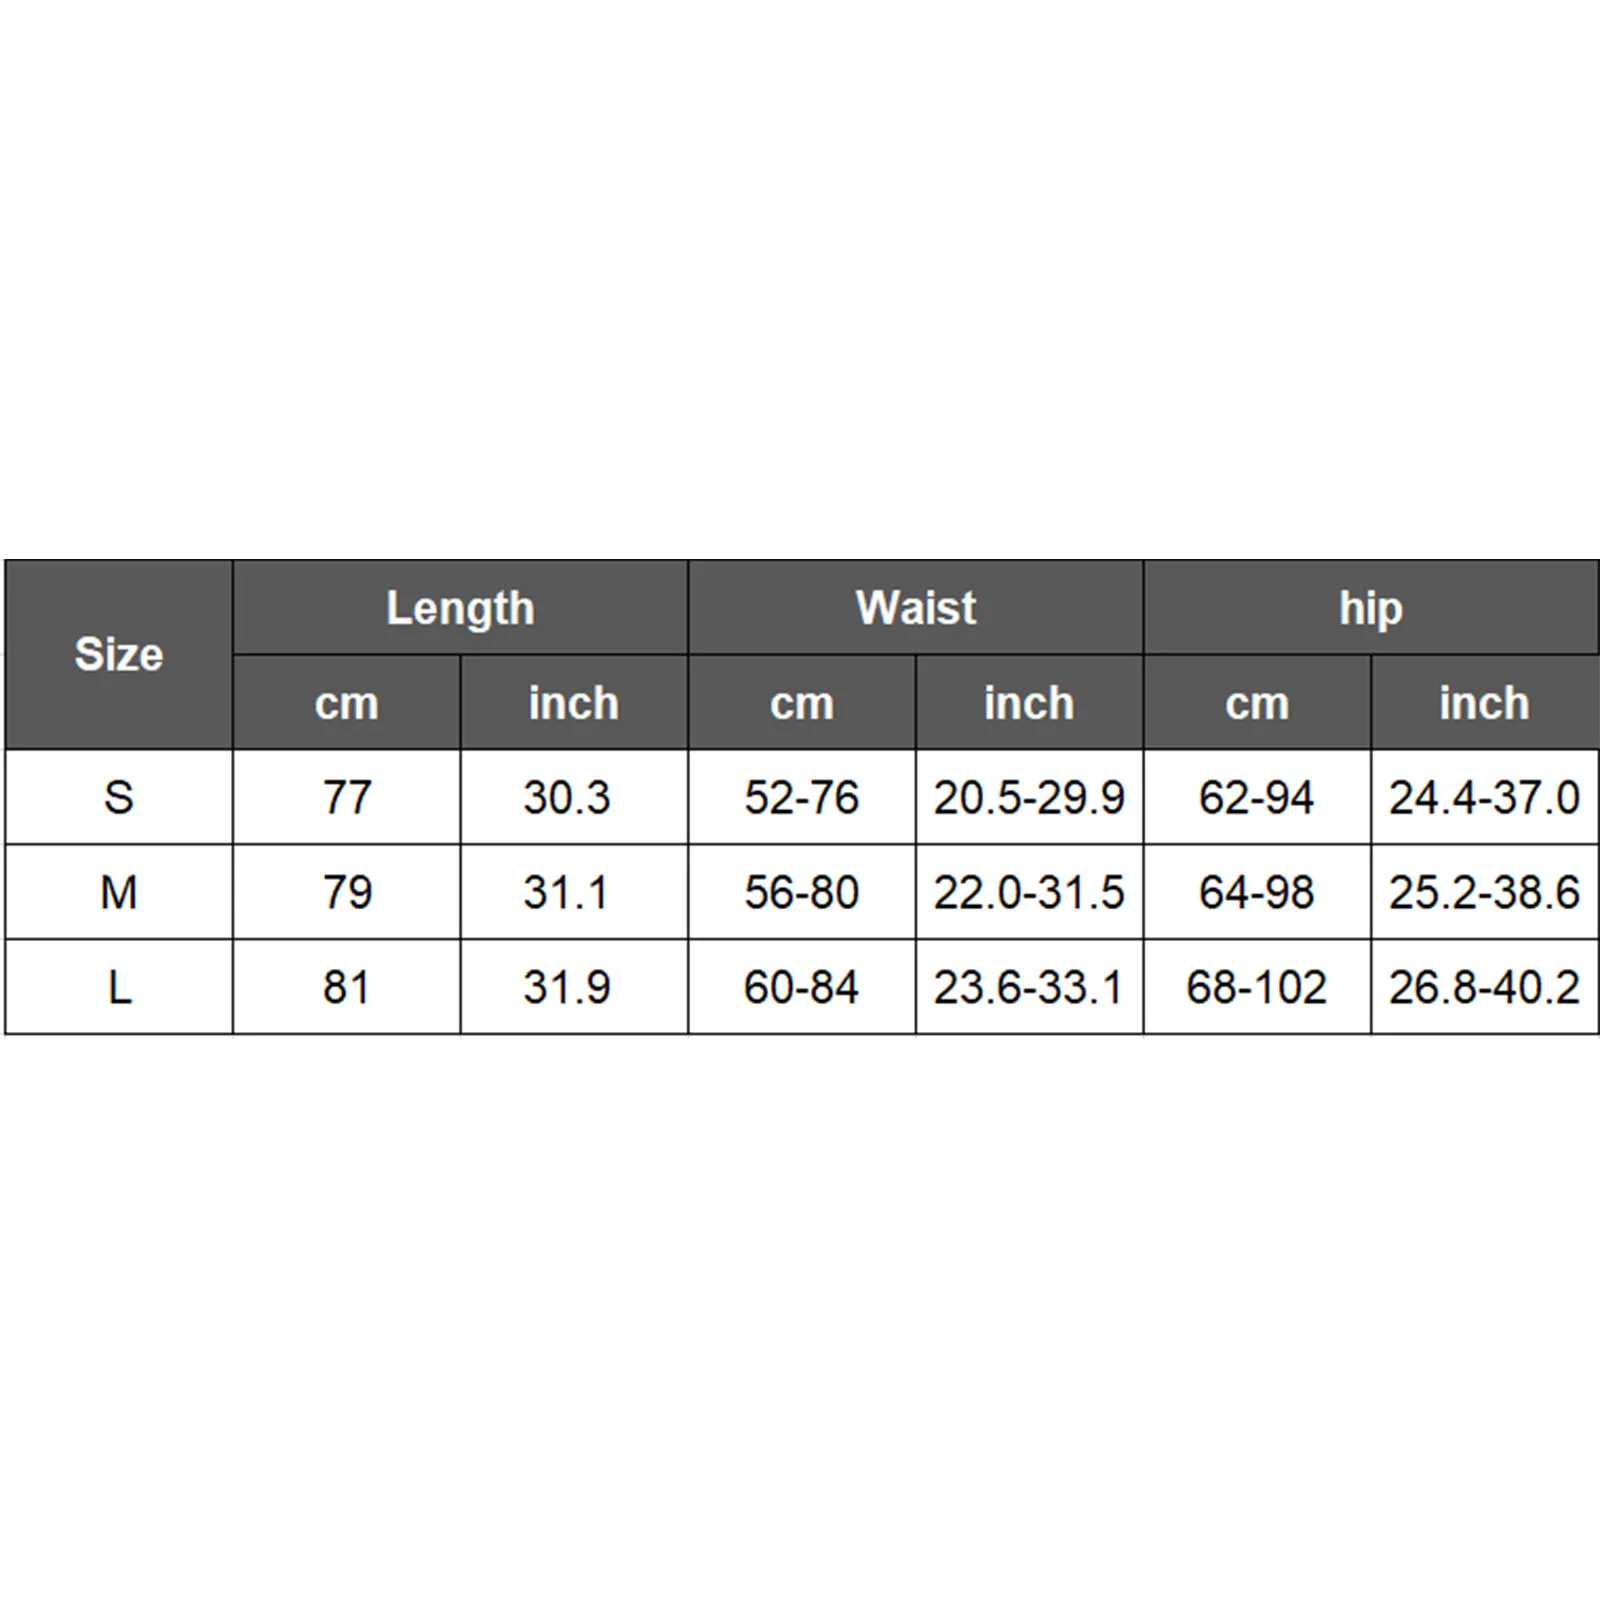The height and width of the screenshot is (1600, 1600).
Task: Click the S size row label
Action: pos(118,797)
